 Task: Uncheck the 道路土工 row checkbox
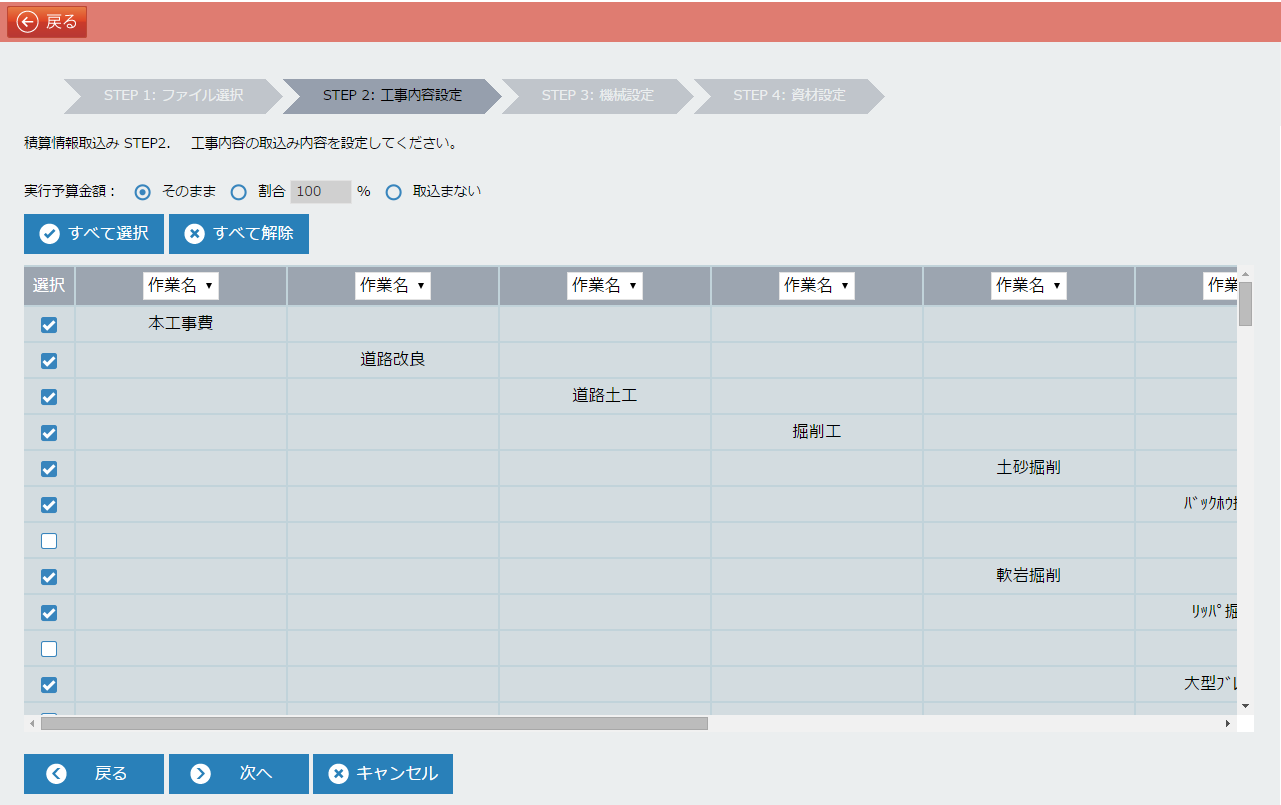pos(49,397)
